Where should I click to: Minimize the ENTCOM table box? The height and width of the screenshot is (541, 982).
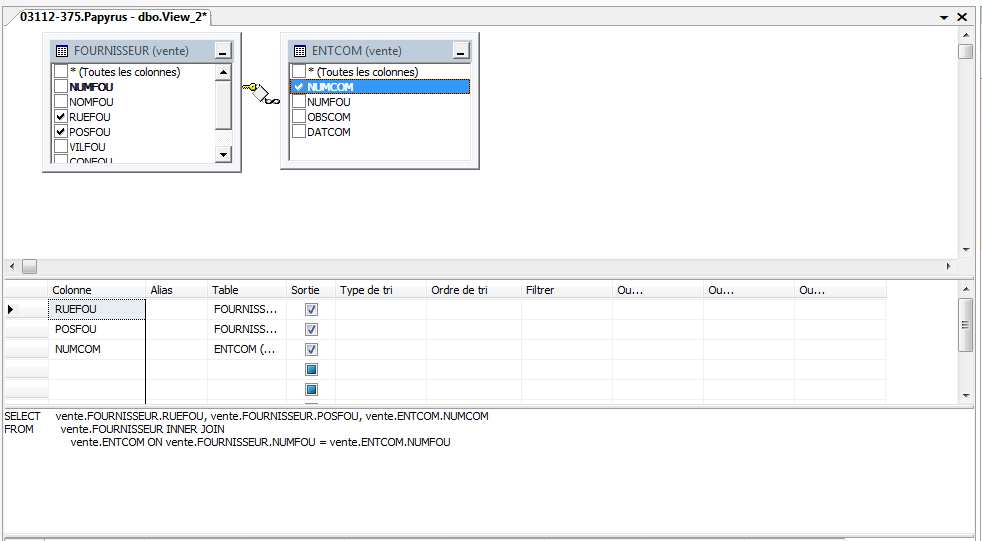[460, 51]
